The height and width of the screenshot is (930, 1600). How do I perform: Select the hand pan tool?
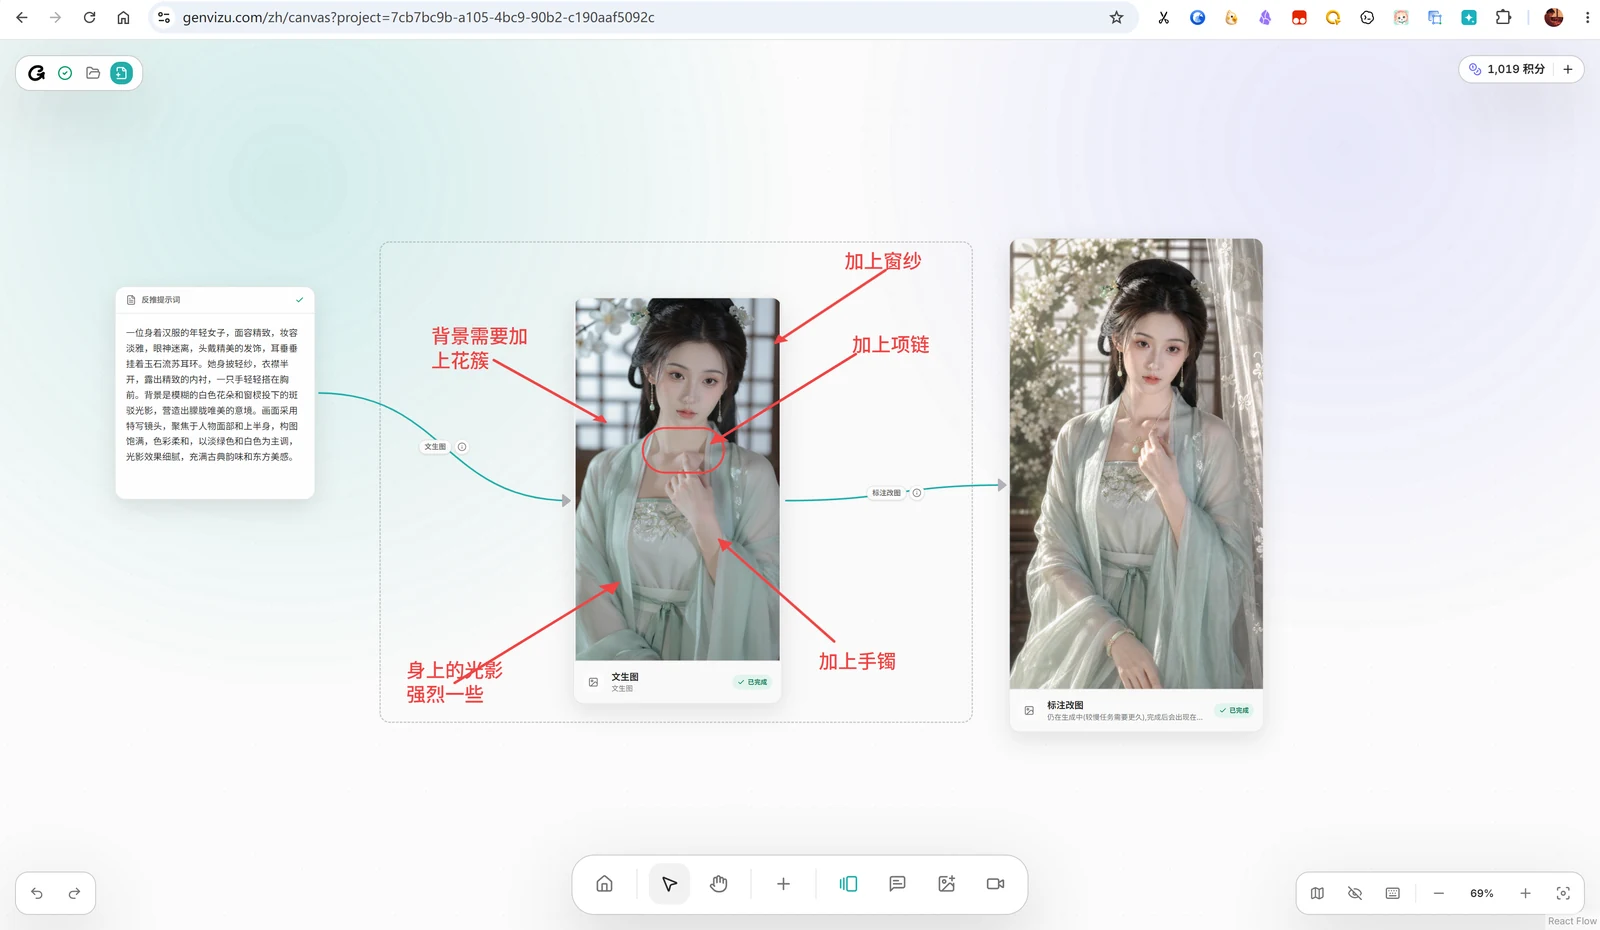coord(719,884)
